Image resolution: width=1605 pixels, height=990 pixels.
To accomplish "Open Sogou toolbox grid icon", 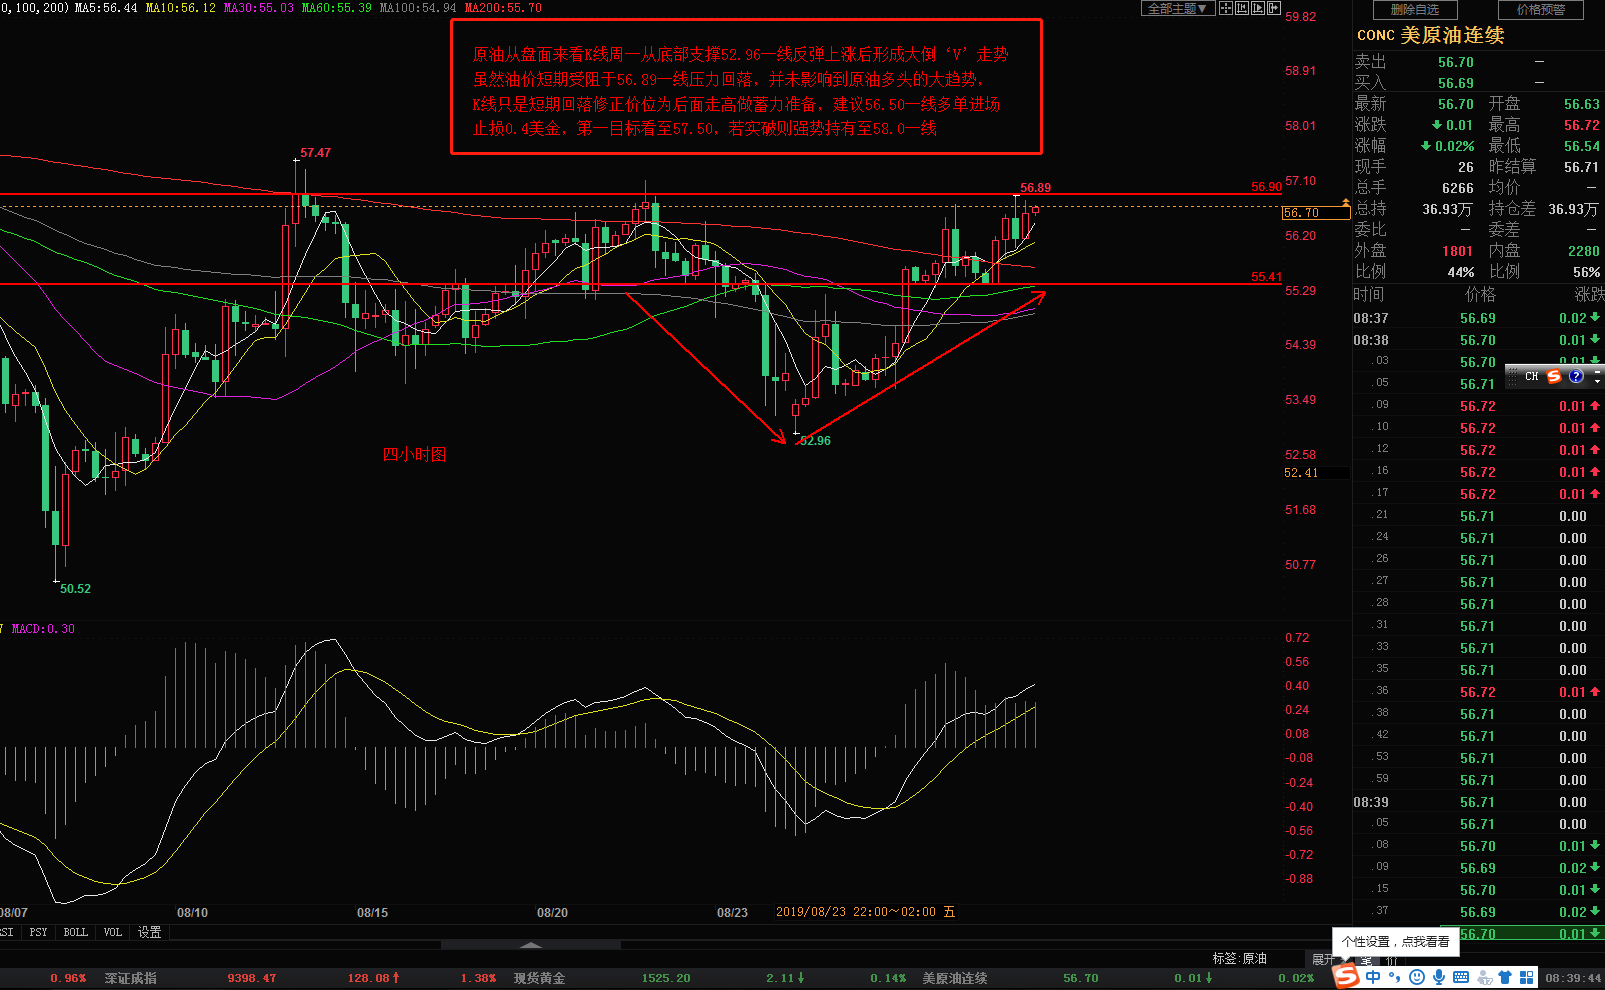I will [x=1527, y=977].
